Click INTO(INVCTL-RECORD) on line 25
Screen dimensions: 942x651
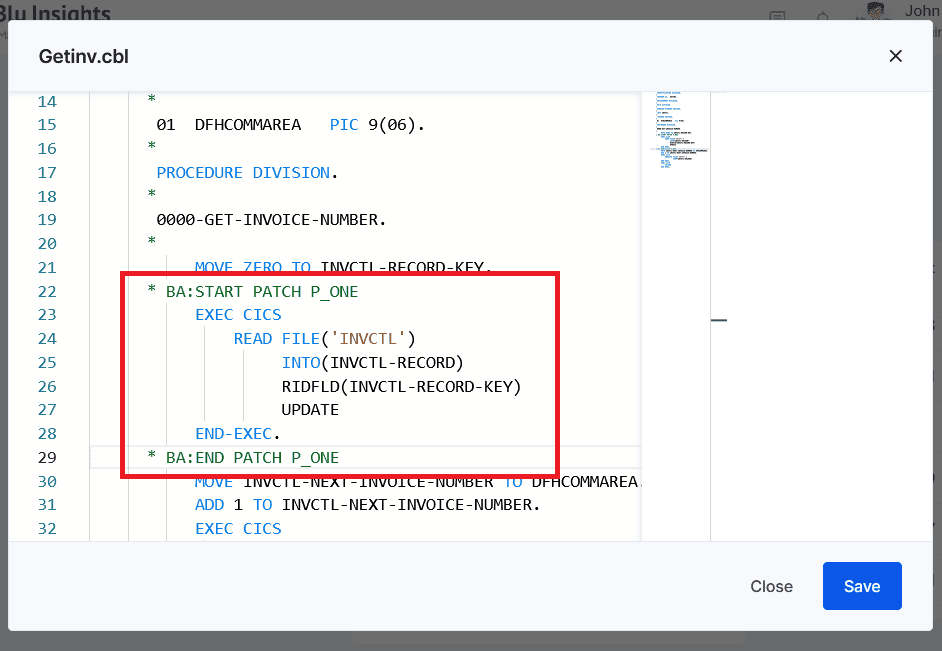pyautogui.click(x=372, y=363)
